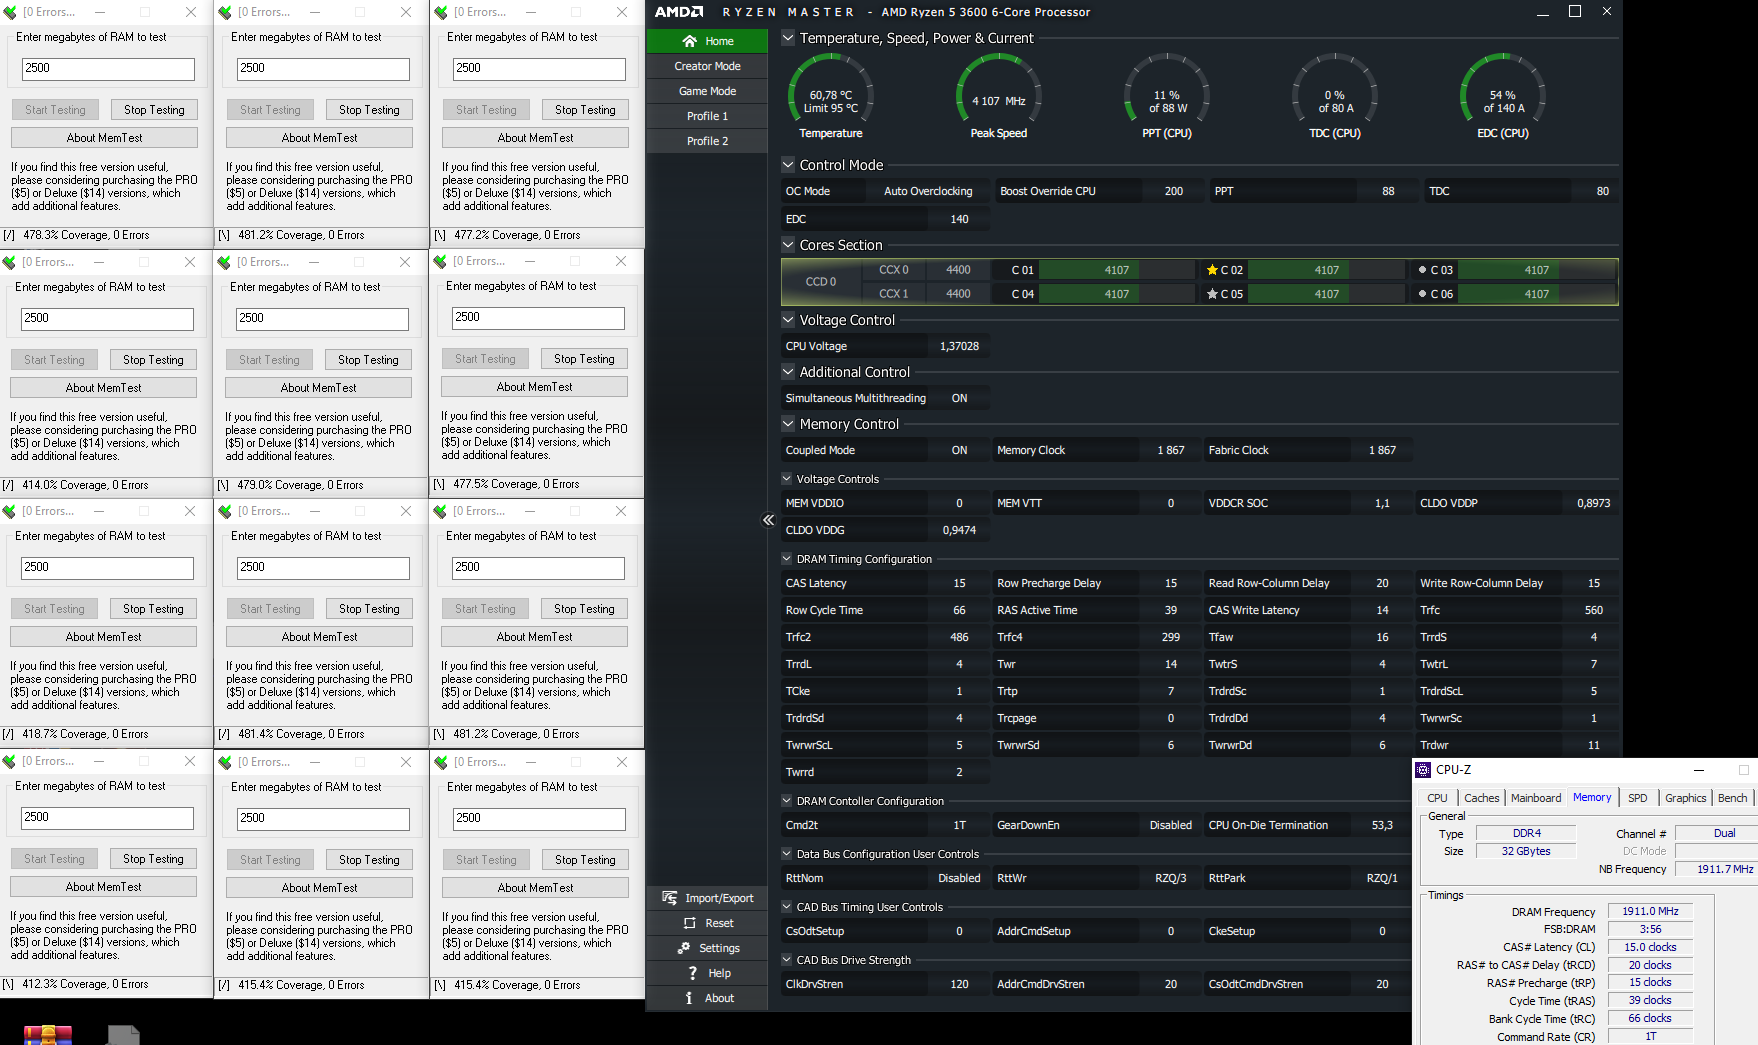This screenshot has width=1758, height=1045.
Task: Click title icon of MemTest window showing 418.7% Coverage
Action: coord(9,511)
